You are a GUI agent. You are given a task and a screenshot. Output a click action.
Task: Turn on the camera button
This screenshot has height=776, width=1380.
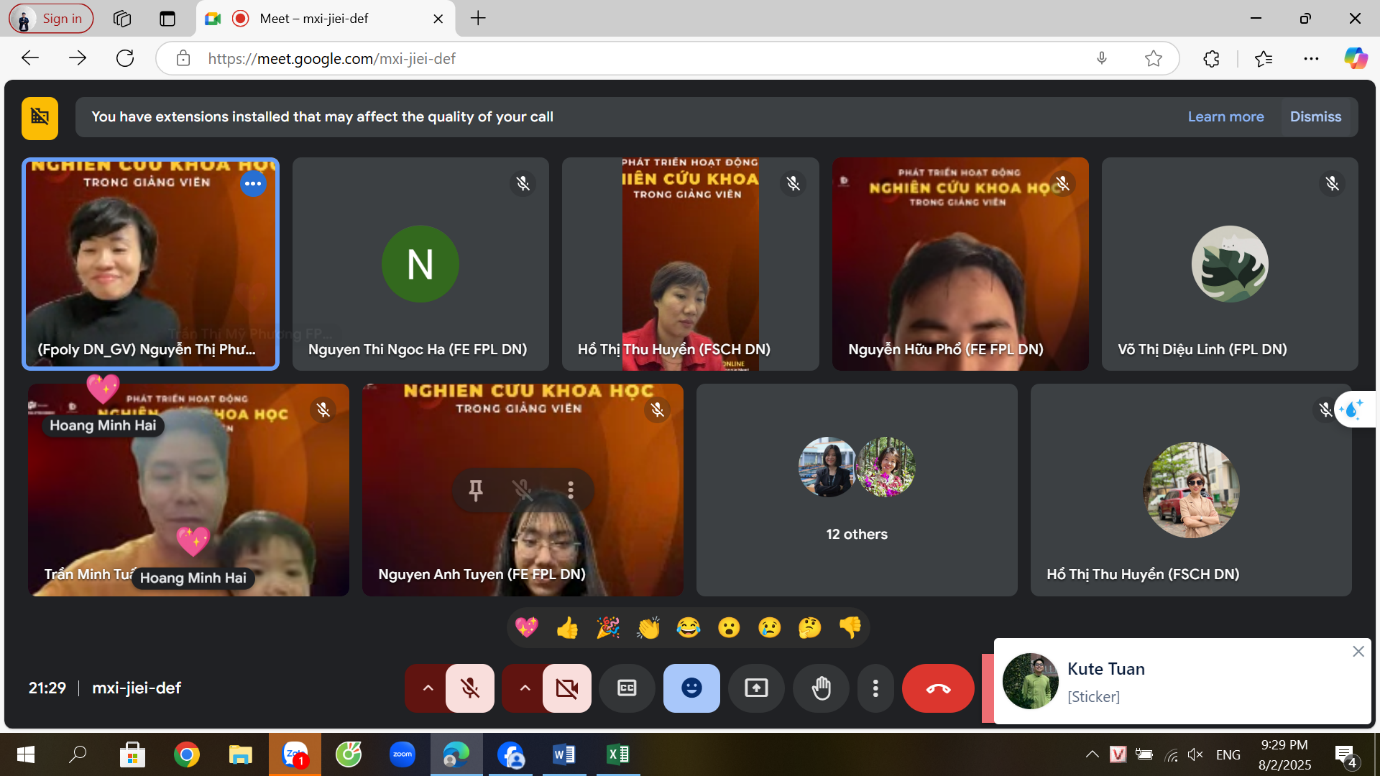tap(567, 688)
